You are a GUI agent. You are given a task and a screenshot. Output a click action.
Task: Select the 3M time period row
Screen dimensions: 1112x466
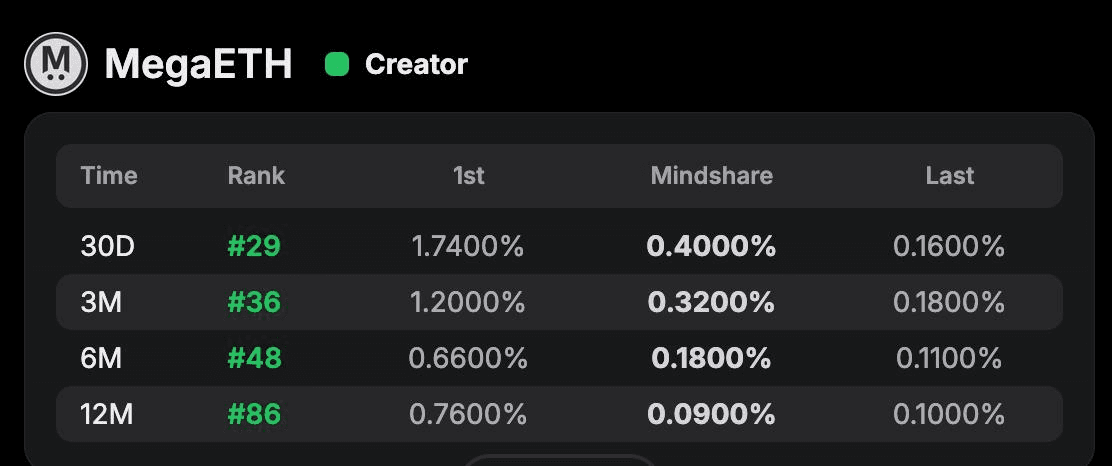click(101, 302)
